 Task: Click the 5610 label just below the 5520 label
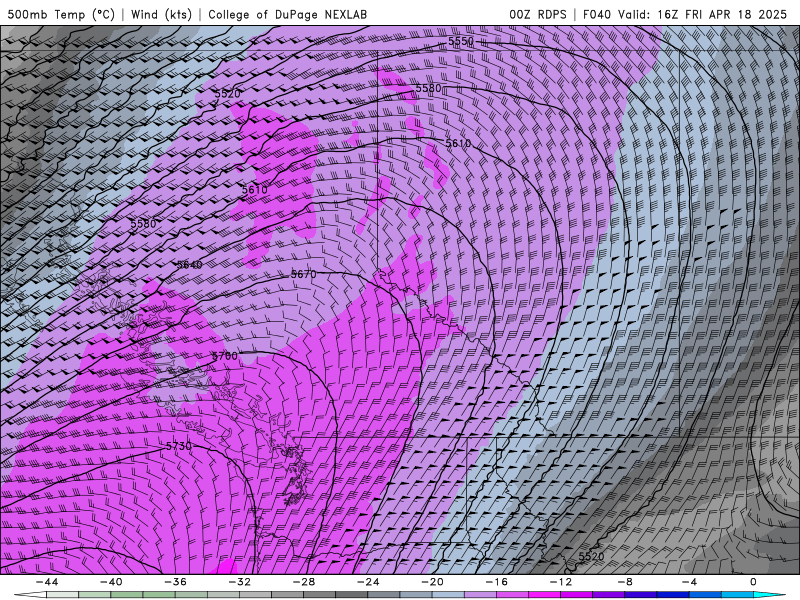(x=255, y=190)
